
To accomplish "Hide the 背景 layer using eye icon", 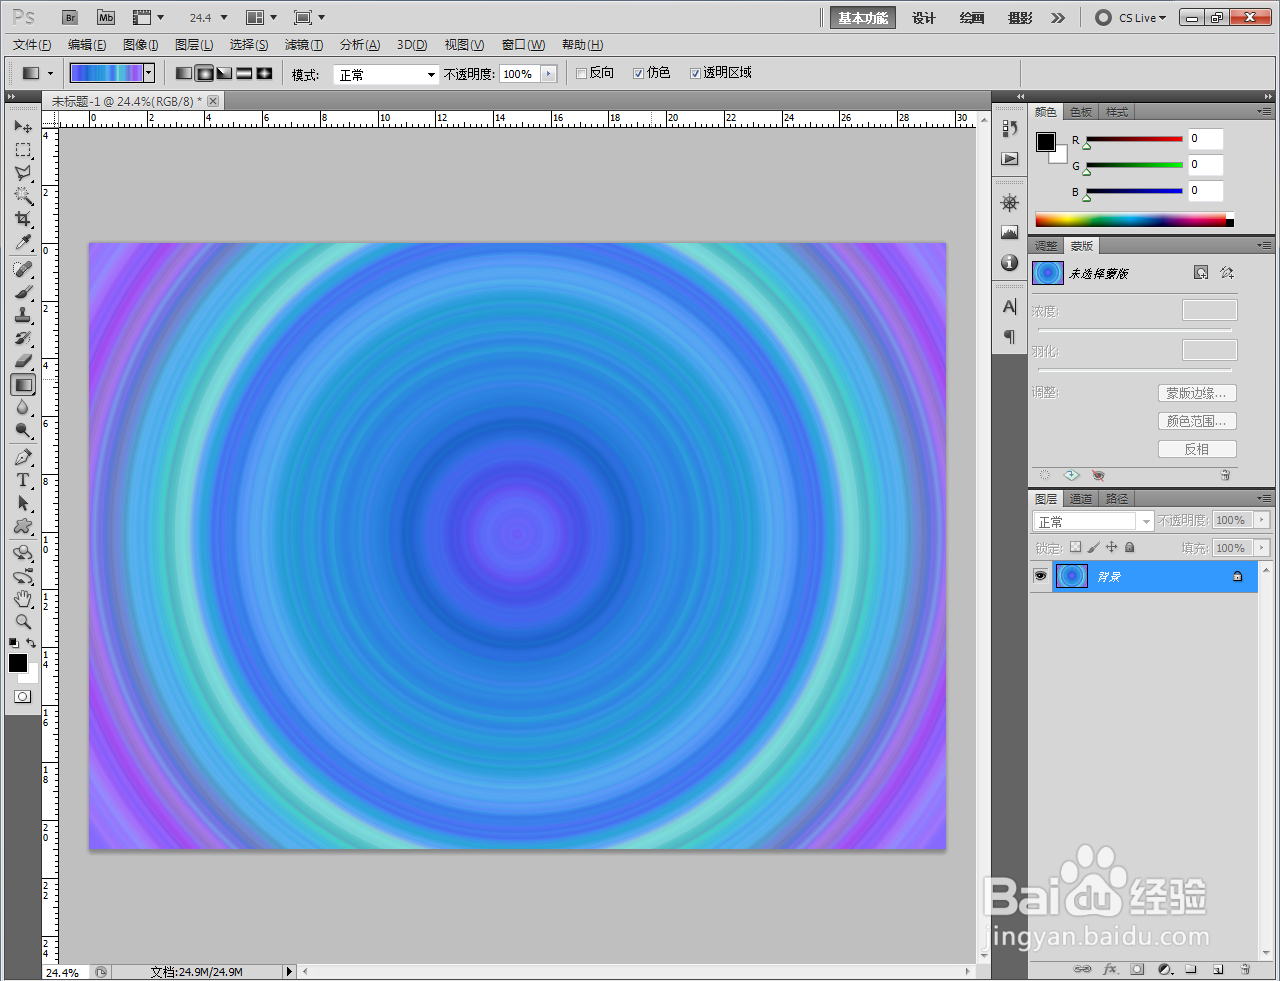I will [x=1040, y=576].
